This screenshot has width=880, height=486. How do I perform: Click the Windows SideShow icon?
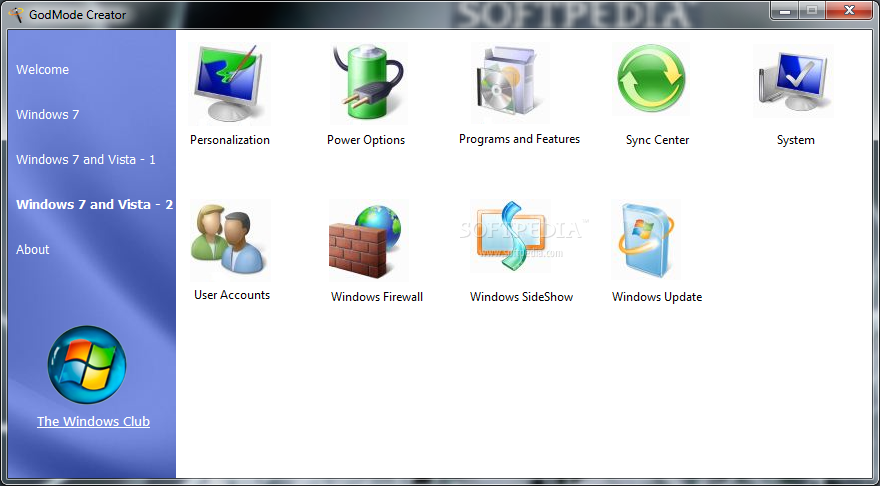[511, 237]
